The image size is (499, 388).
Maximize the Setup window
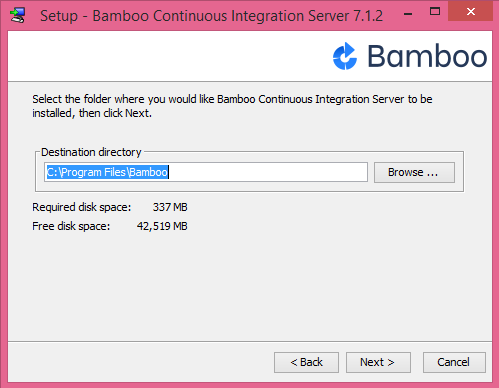tap(435, 12)
